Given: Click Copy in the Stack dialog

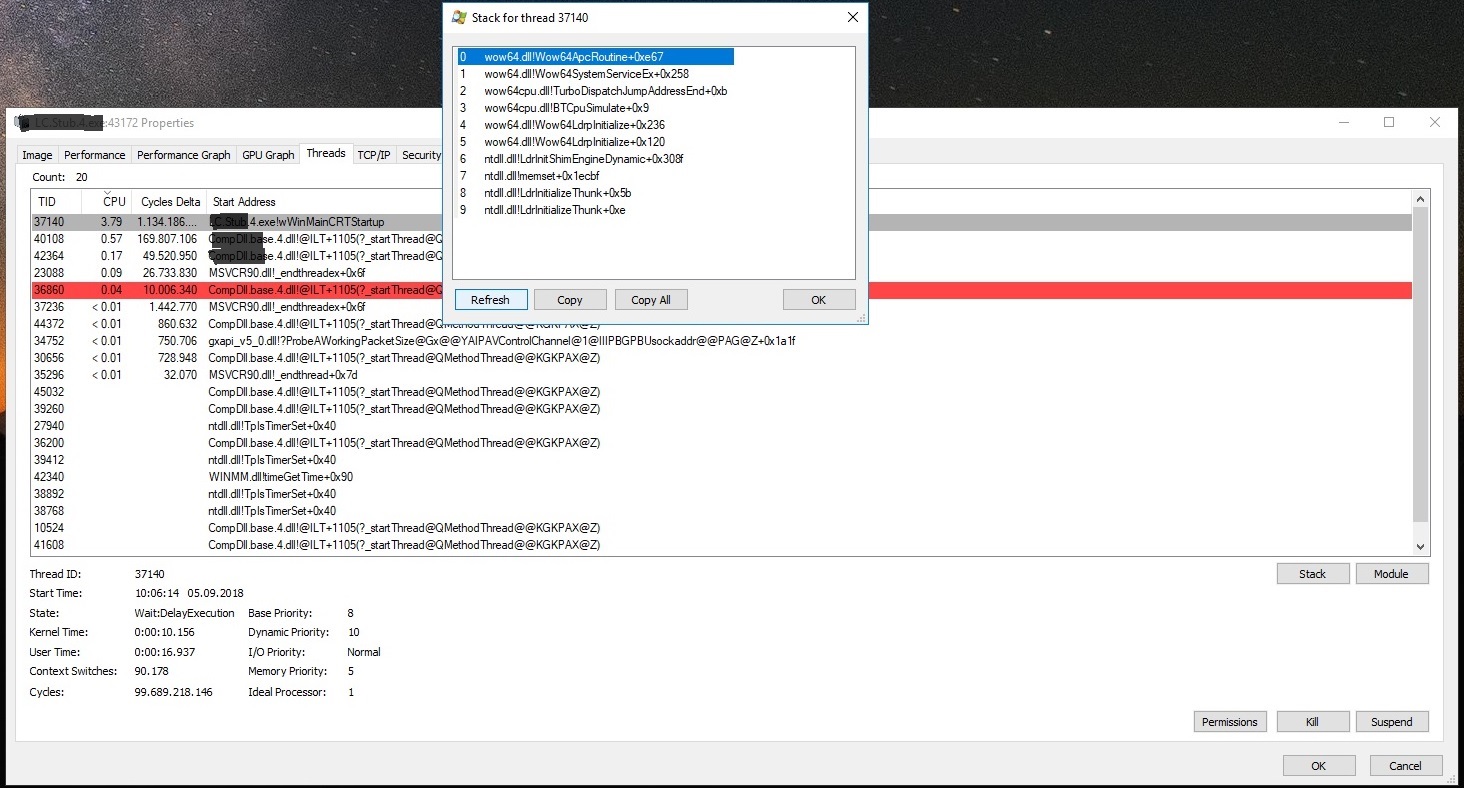Looking at the screenshot, I should coord(570,299).
